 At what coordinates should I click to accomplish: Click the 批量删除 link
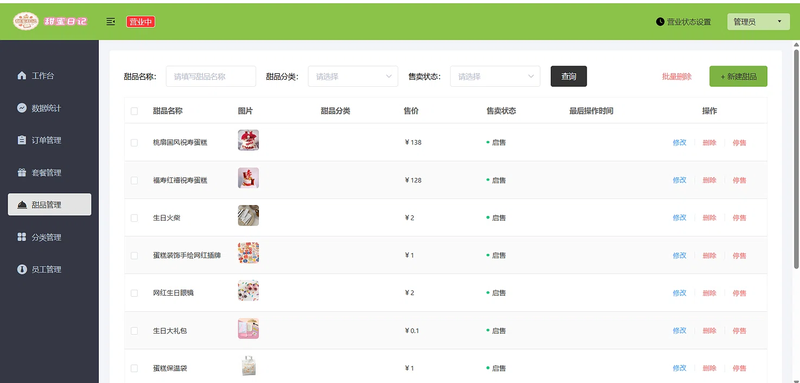tap(677, 76)
